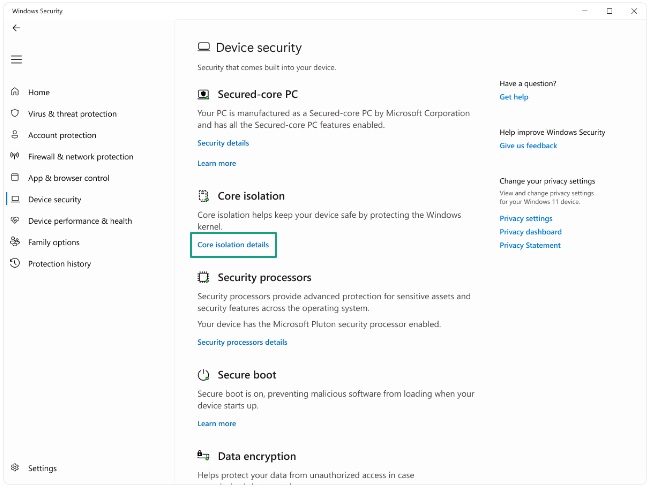Go to Home page
Screen dimensions: 650x489
(x=39, y=92)
